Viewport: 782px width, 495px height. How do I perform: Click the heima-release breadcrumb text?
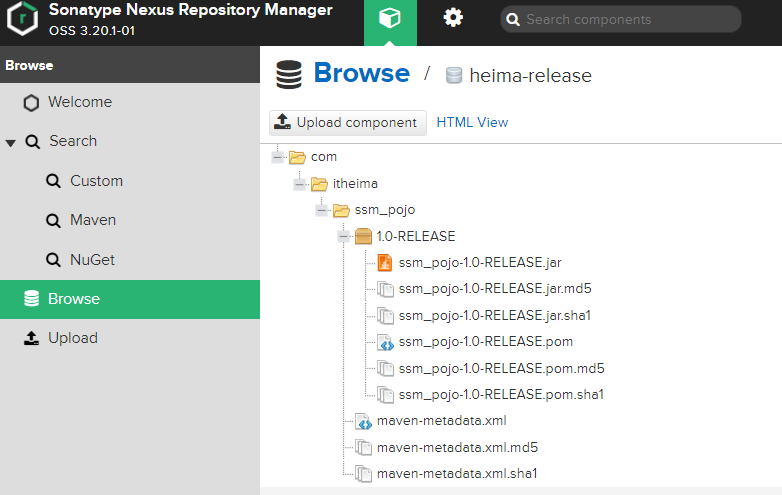(x=530, y=76)
